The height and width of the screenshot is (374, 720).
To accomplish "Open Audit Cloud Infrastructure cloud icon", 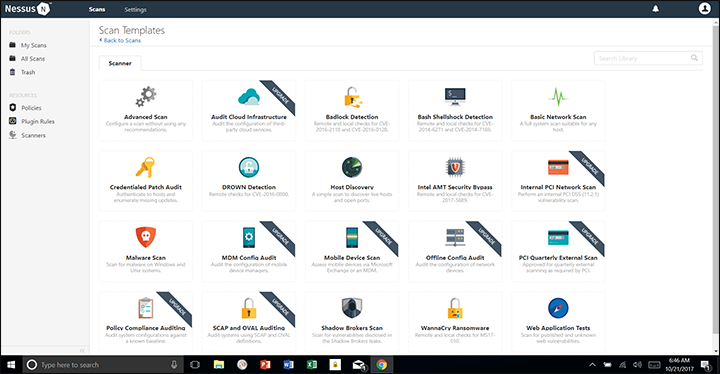I will (249, 96).
